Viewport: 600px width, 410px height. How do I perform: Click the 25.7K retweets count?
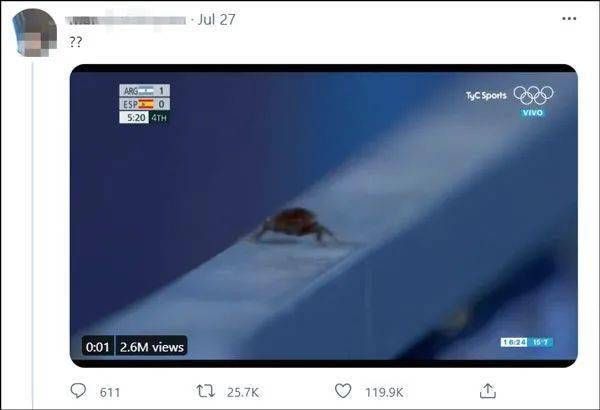(x=243, y=392)
